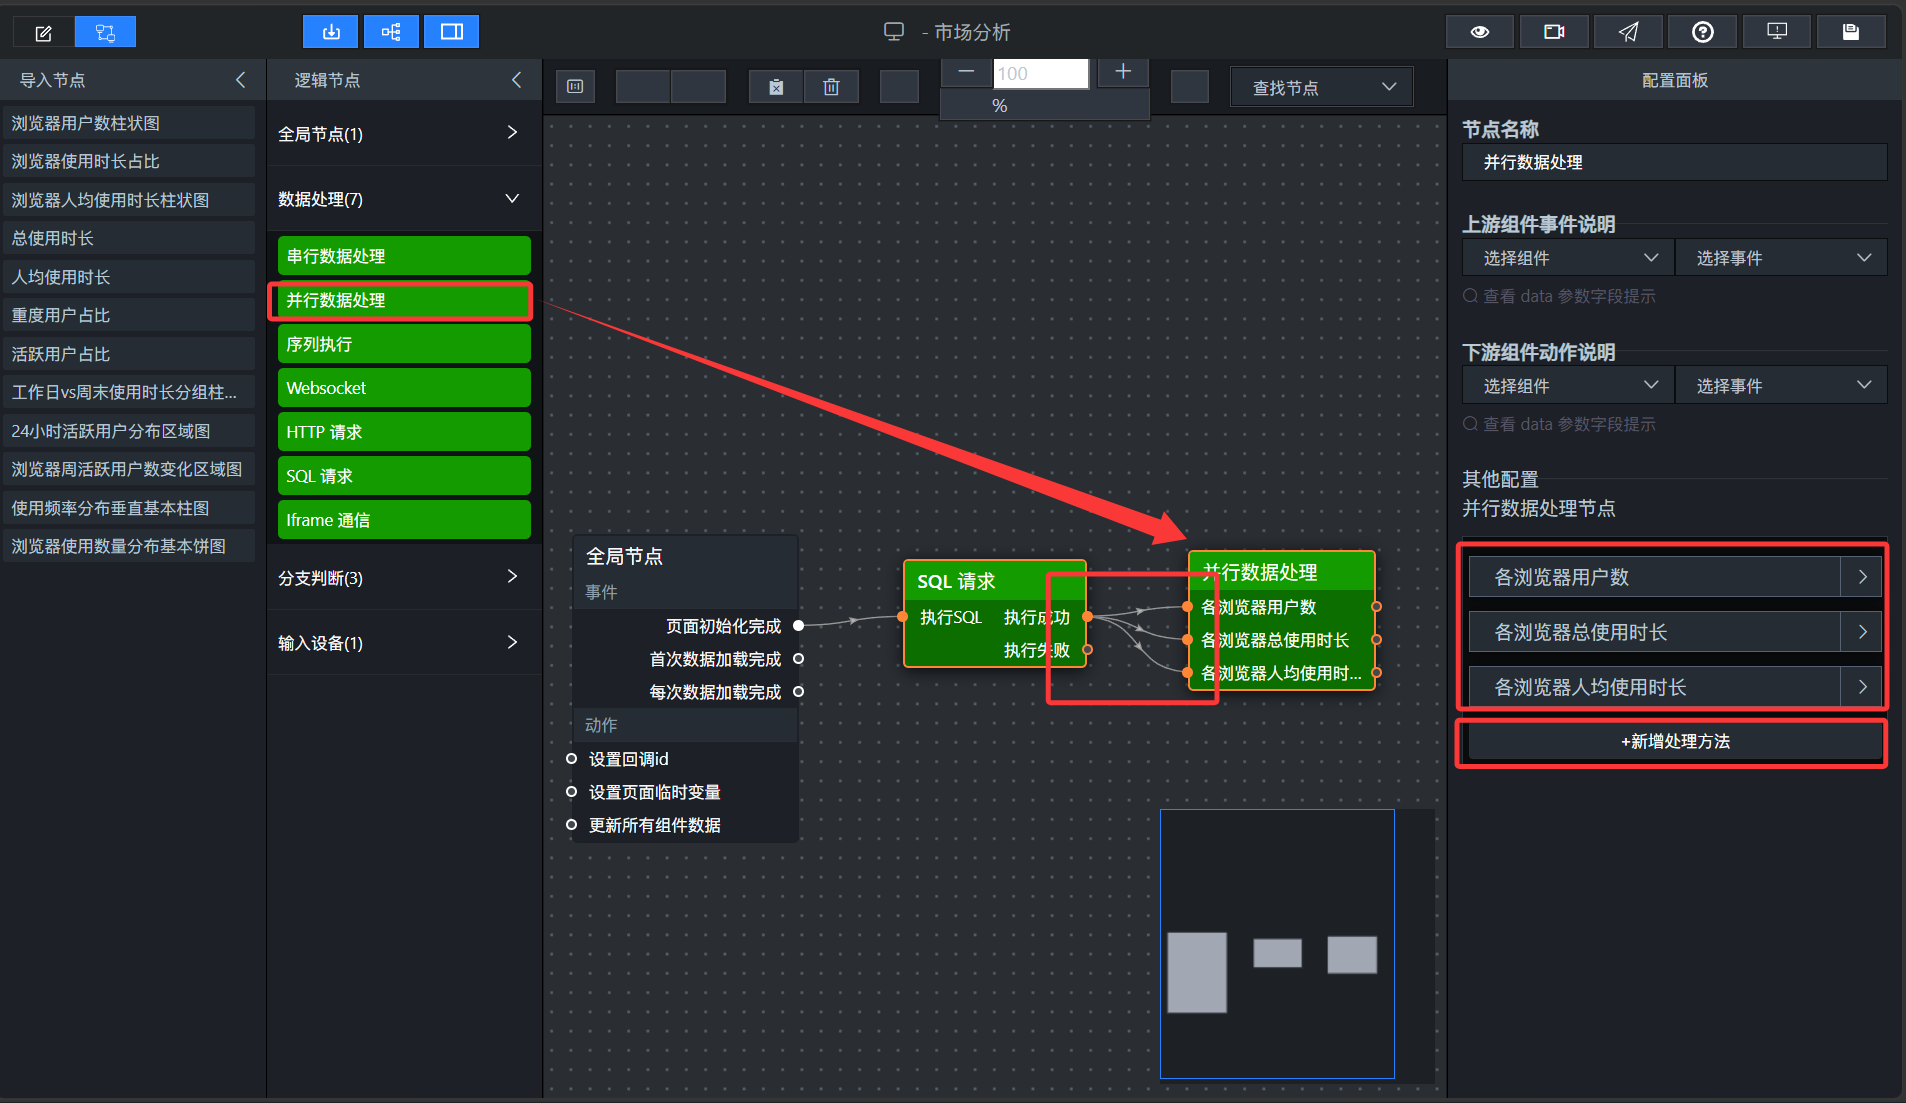Click the clipboard clear icon
Screen dimensions: 1906x1103
[x=776, y=87]
